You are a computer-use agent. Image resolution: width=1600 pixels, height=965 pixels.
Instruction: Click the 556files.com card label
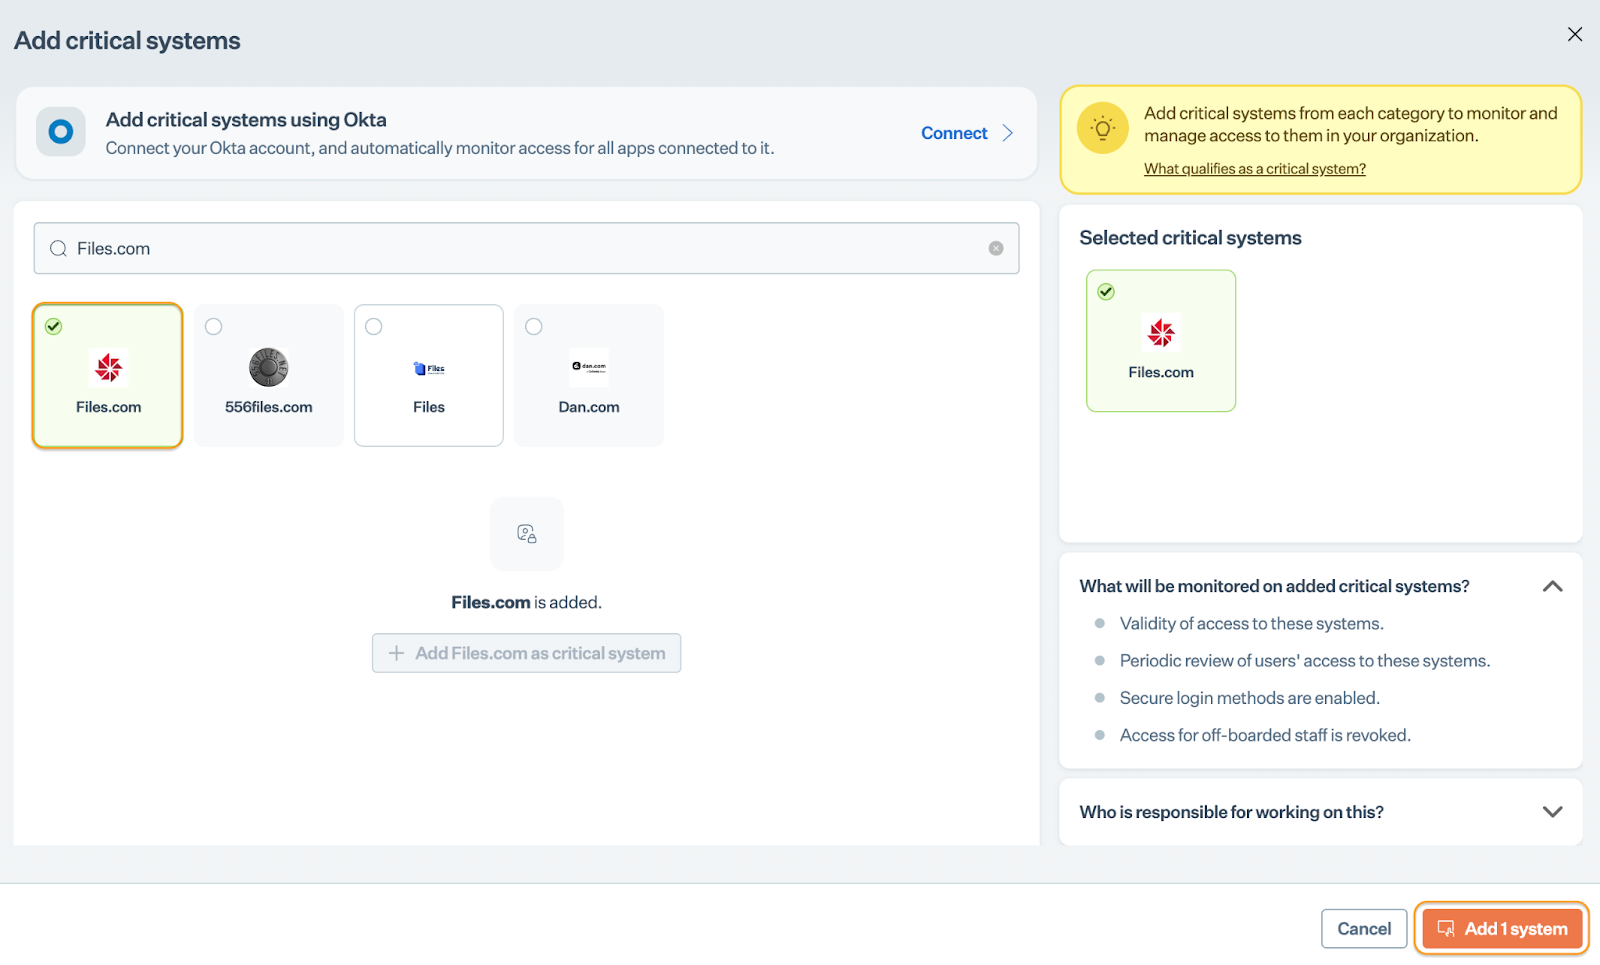pyautogui.click(x=269, y=407)
